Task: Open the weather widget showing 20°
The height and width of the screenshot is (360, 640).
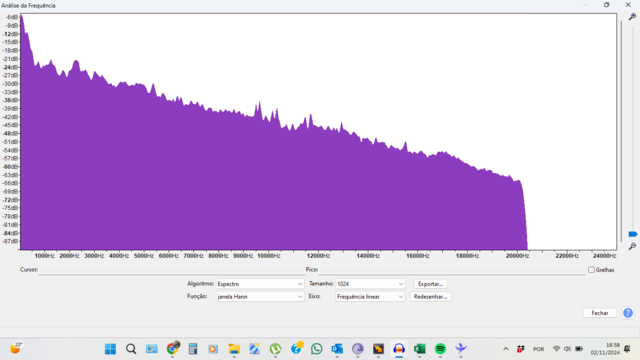Action: [x=16, y=348]
